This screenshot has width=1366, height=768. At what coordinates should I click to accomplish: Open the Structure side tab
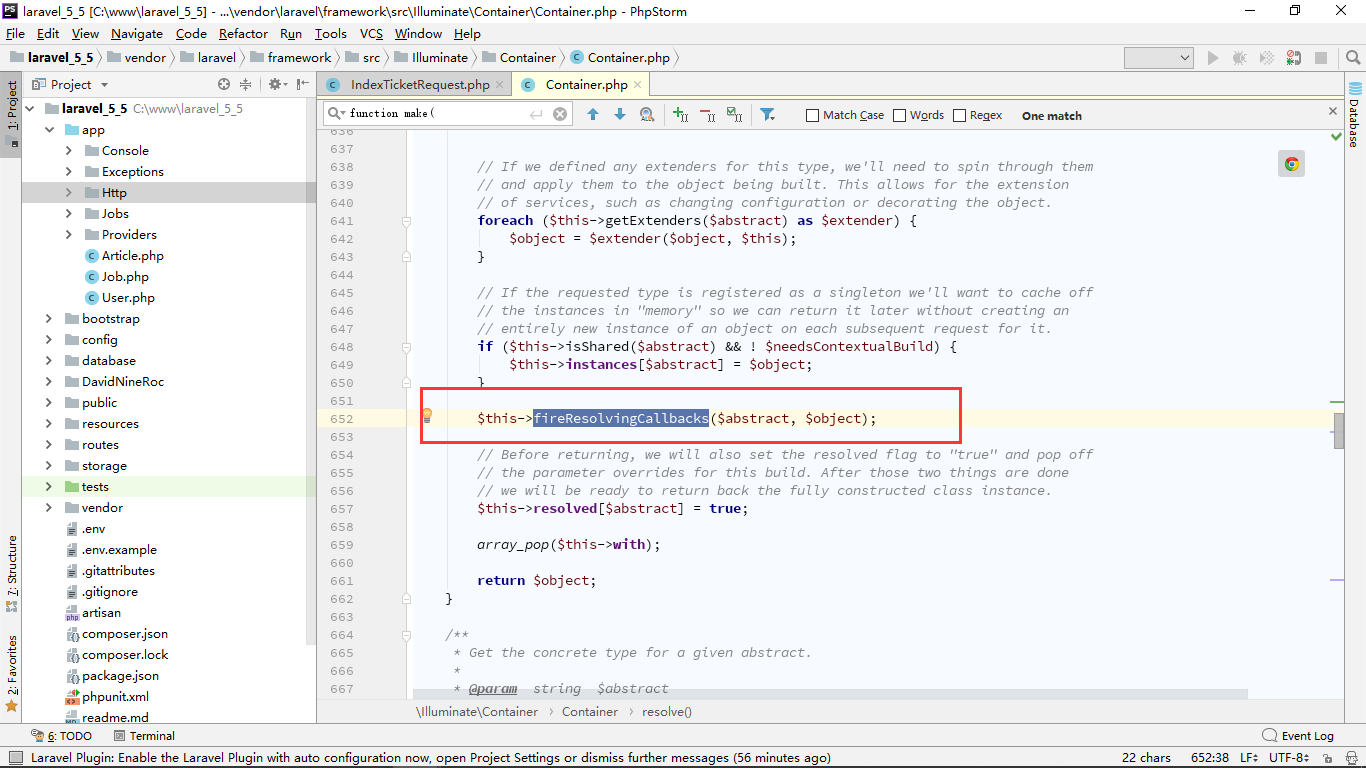pyautogui.click(x=12, y=573)
